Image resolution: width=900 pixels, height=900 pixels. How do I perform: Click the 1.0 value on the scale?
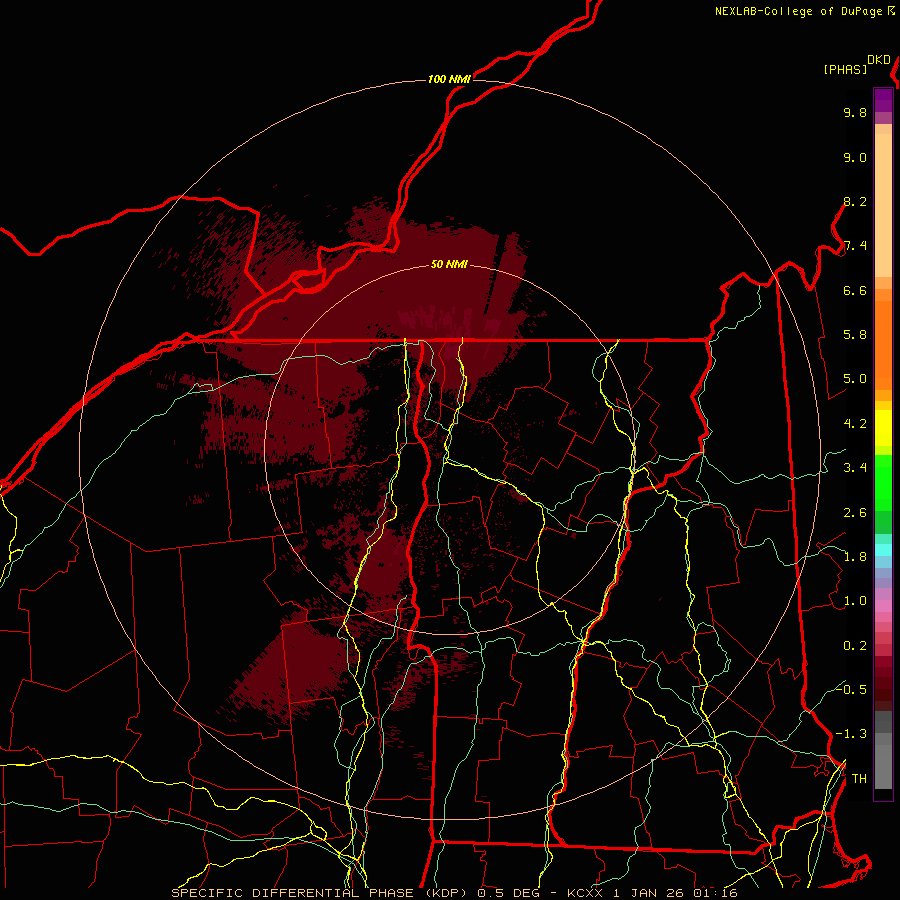855,601
